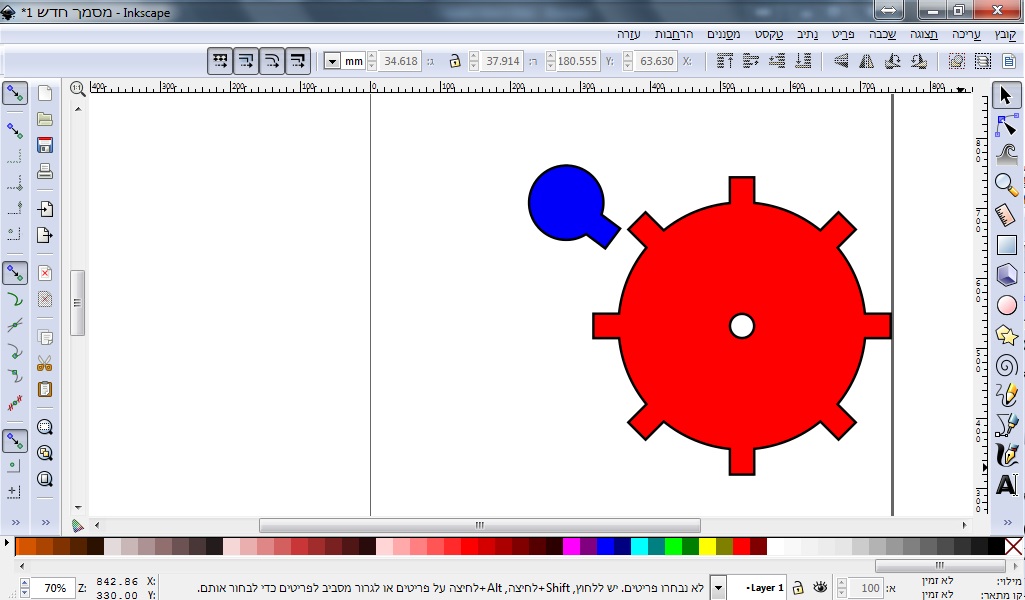Screen dimensions: 1025x600
Task: Print the document
Action: (x=44, y=171)
